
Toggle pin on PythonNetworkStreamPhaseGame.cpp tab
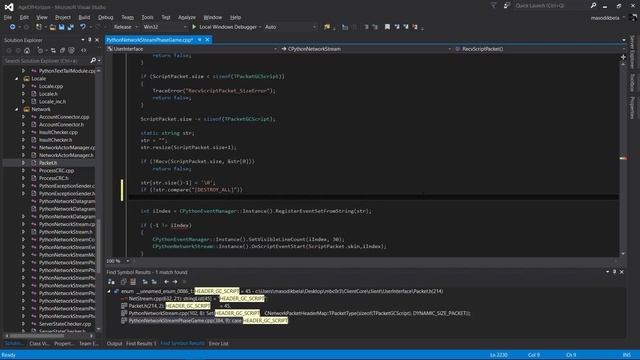200,40
